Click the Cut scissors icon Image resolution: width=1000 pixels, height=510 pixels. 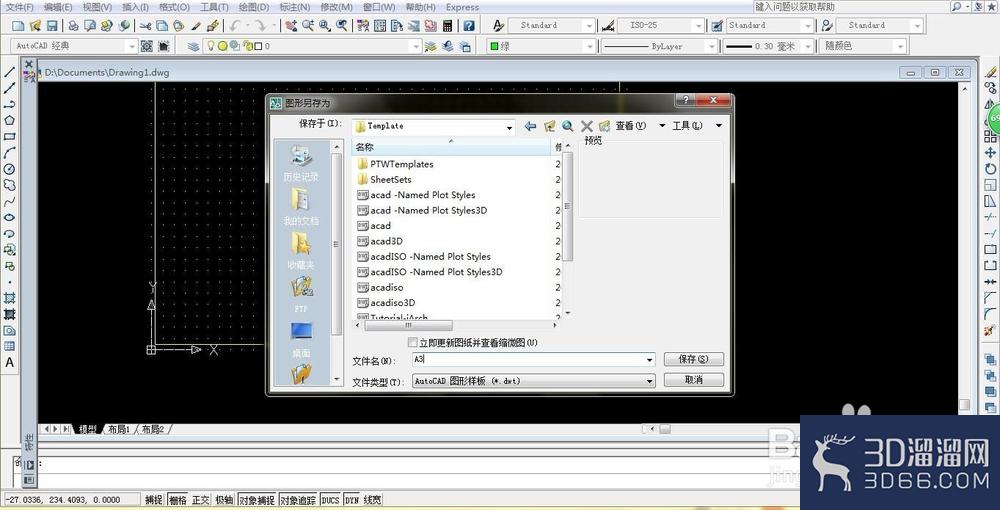(145, 26)
